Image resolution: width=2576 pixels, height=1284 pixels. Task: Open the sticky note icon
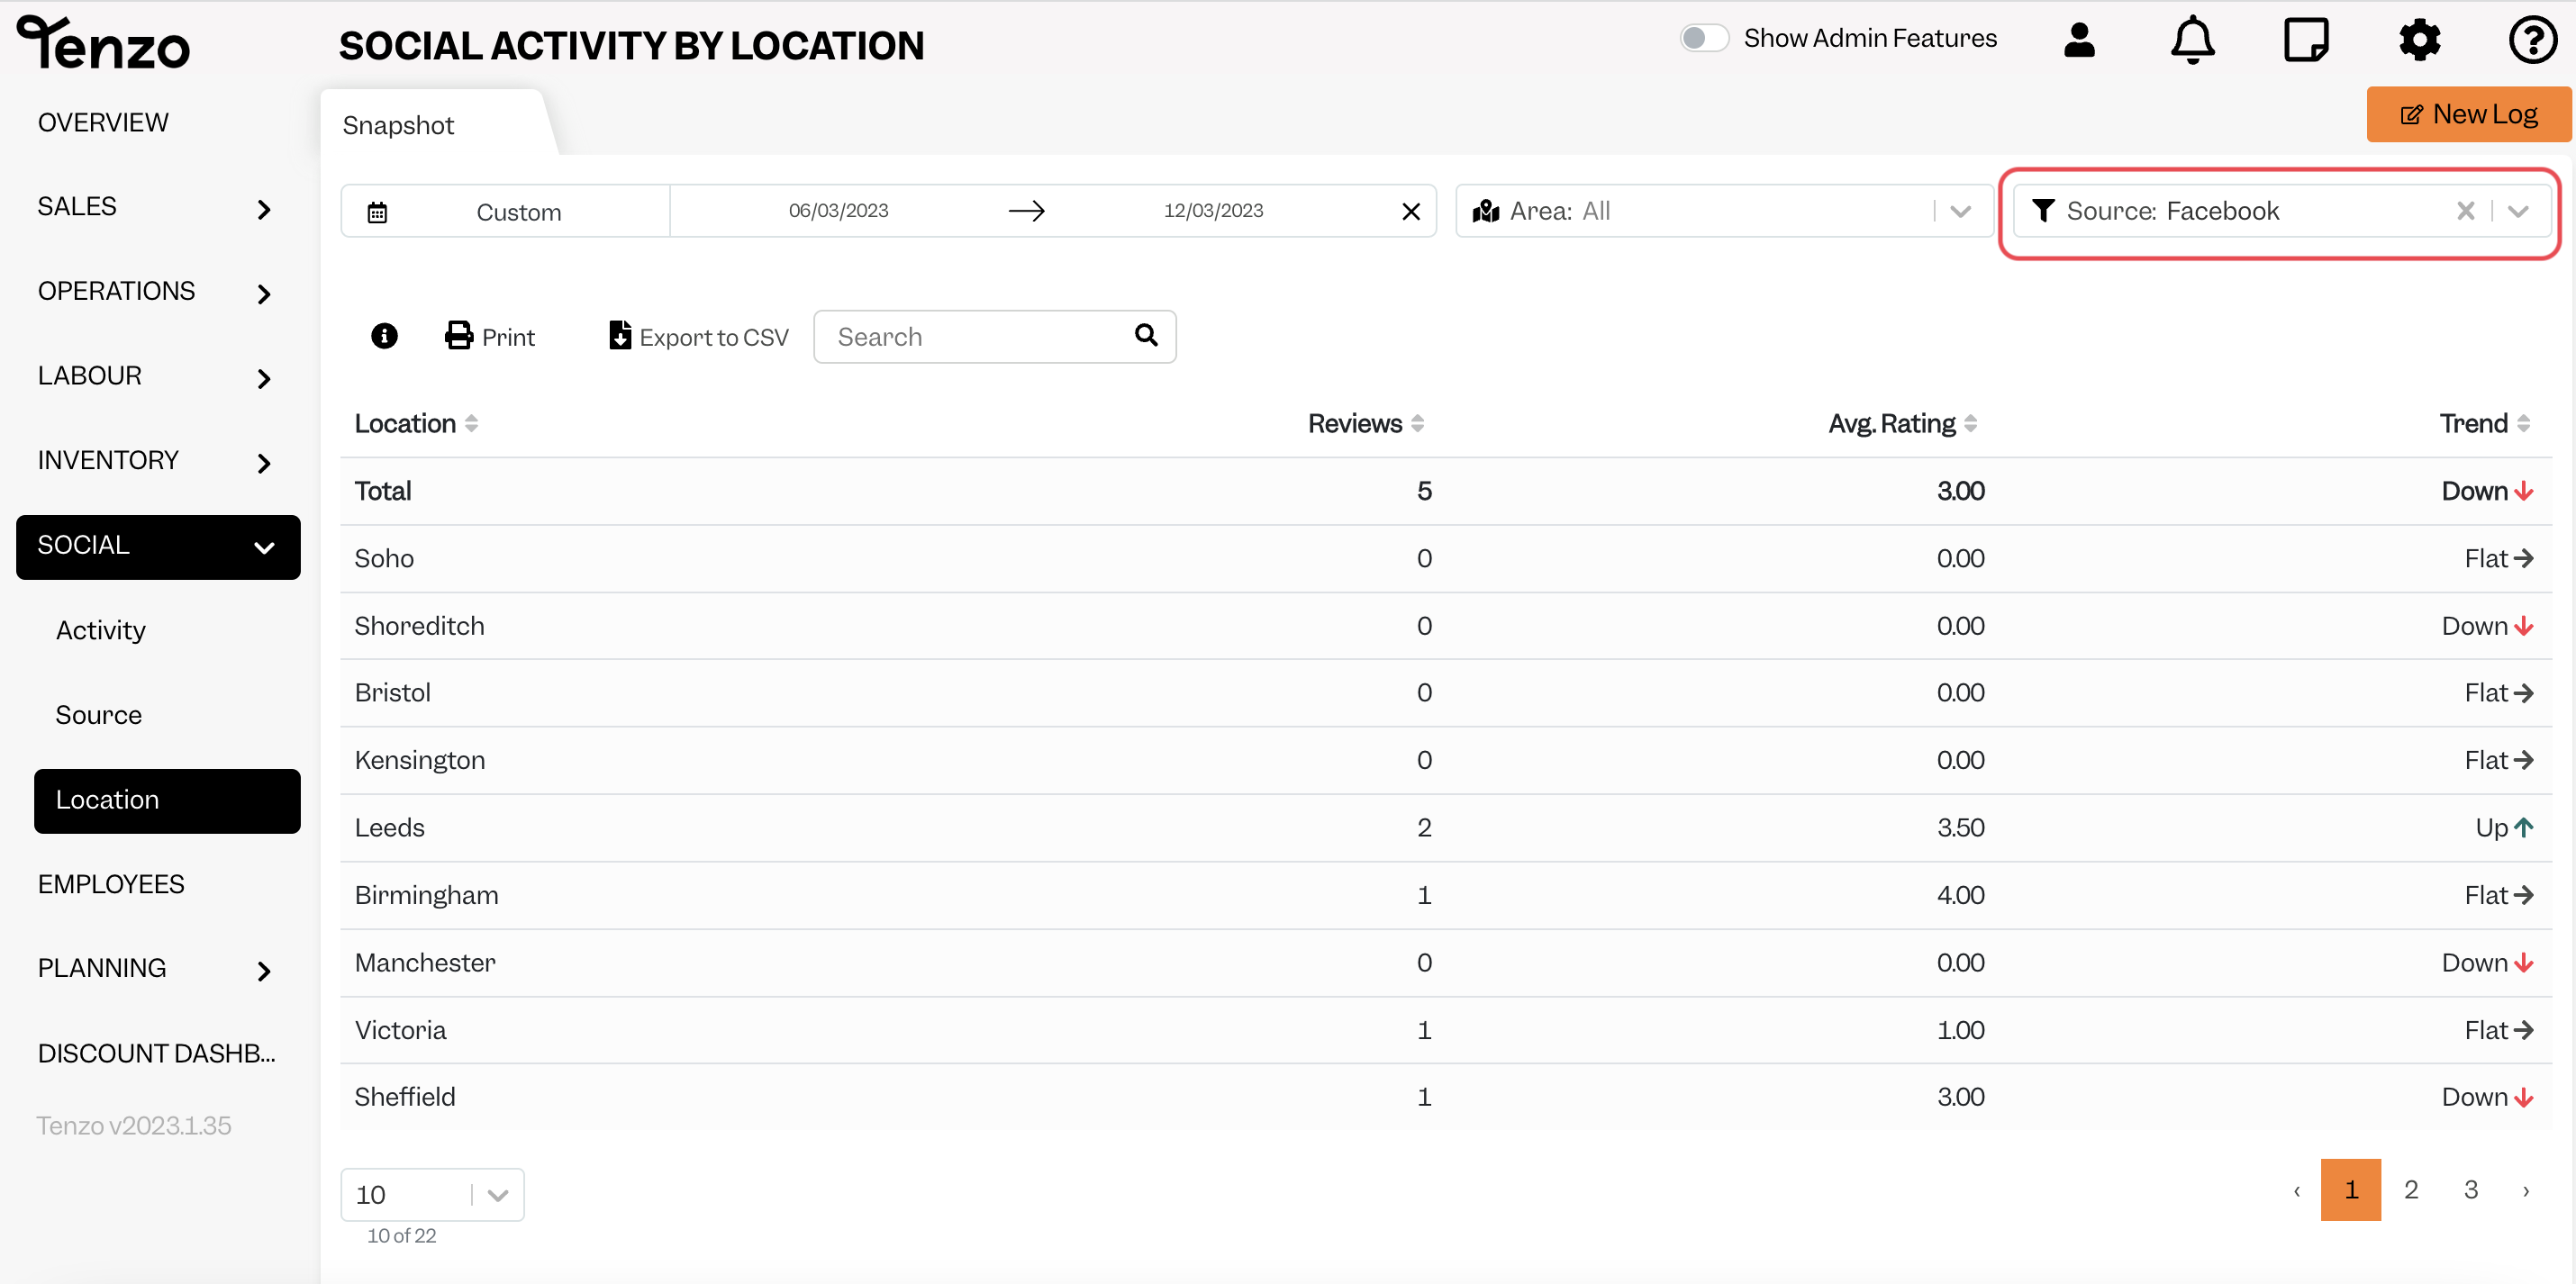point(2306,40)
